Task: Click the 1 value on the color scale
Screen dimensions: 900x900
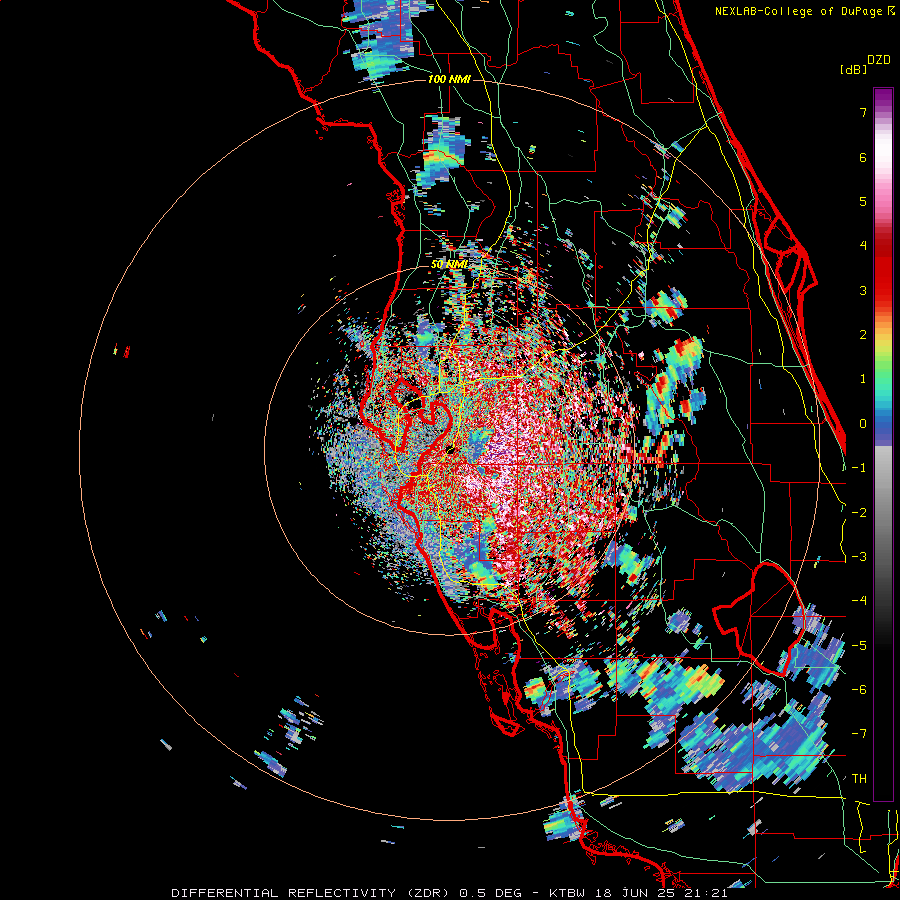Action: 863,379
